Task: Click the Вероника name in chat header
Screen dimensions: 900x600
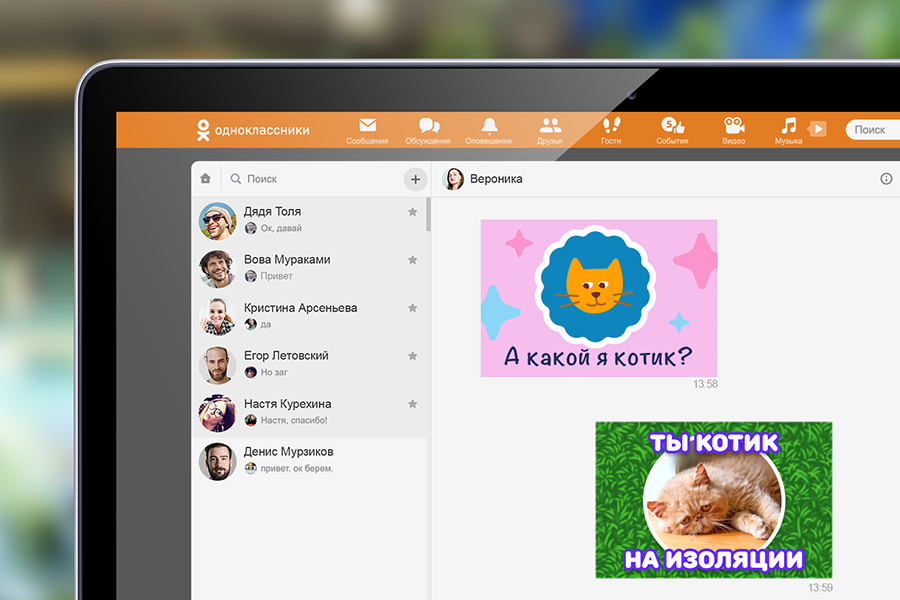Action: point(496,179)
